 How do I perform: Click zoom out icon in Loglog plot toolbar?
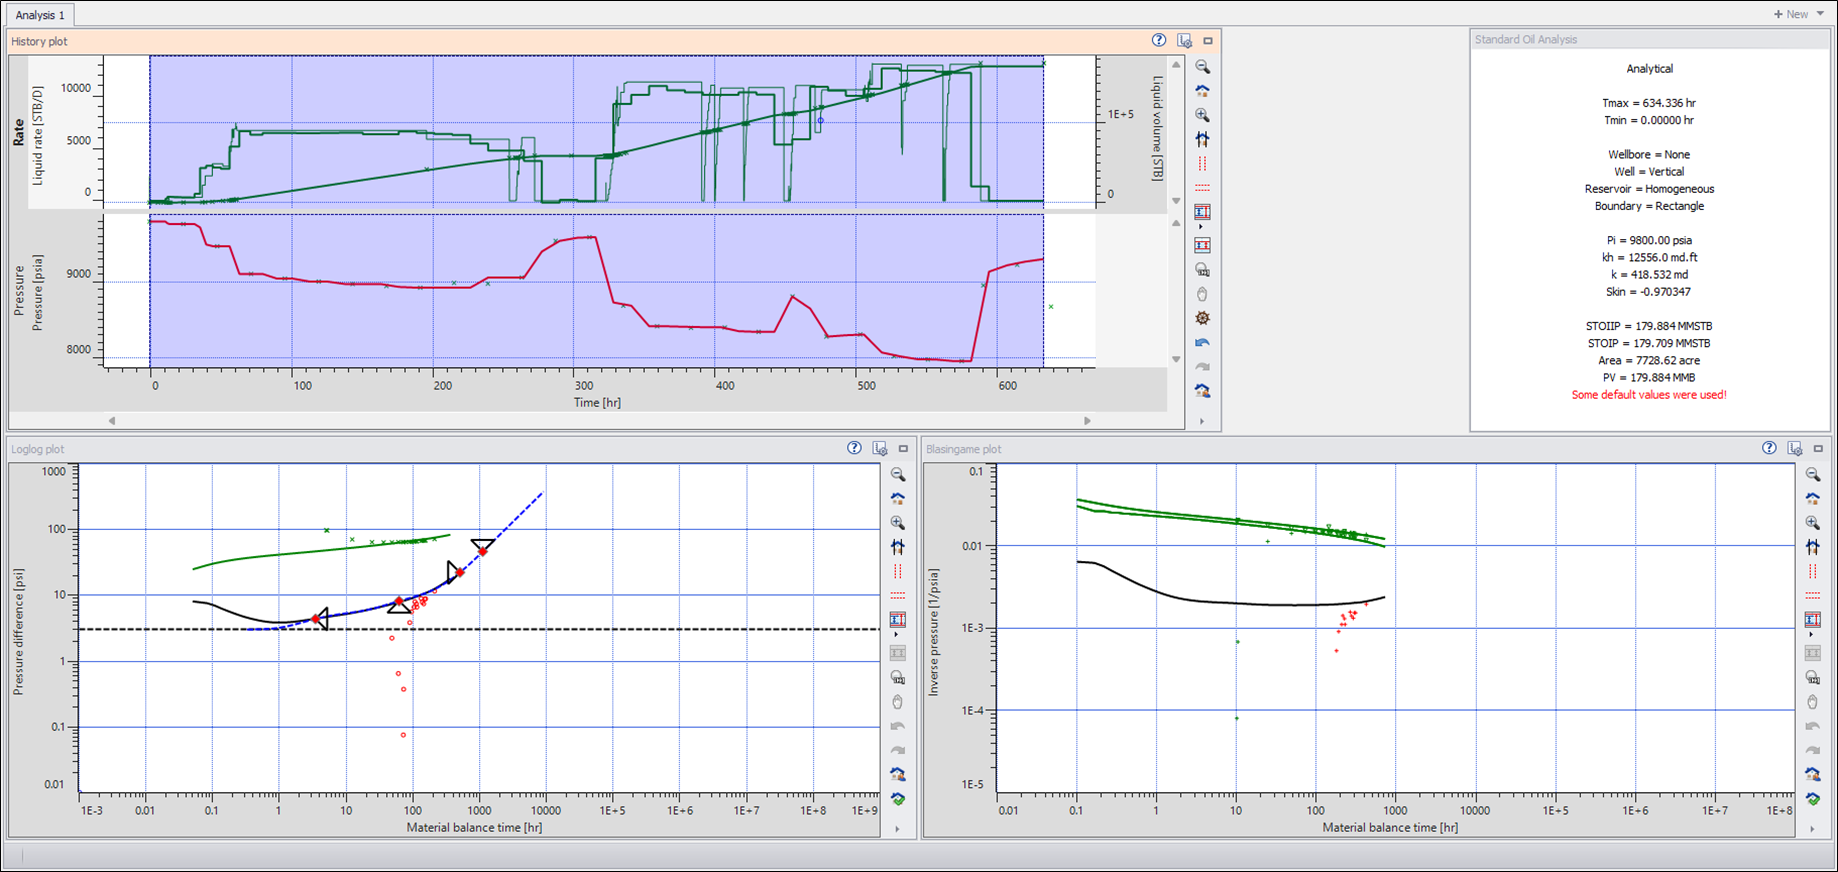[897, 475]
